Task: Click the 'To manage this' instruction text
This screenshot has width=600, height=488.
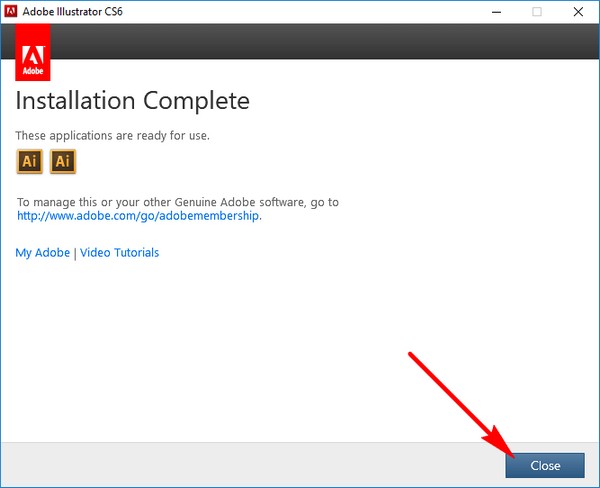Action: [x=178, y=202]
